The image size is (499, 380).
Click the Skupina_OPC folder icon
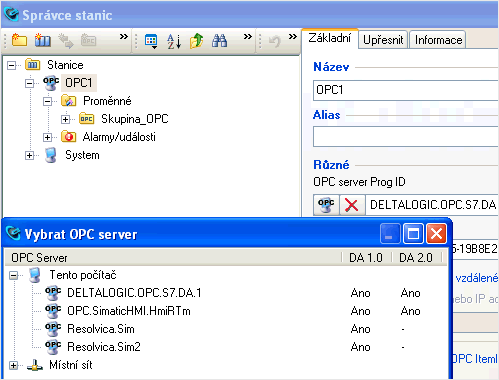point(87,119)
